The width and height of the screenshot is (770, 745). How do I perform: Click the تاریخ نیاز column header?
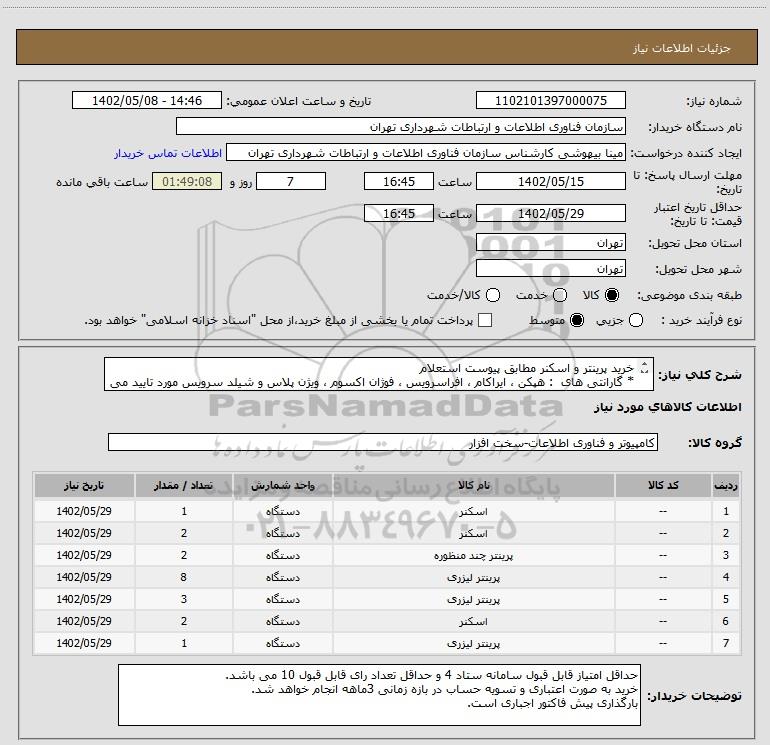coord(84,486)
